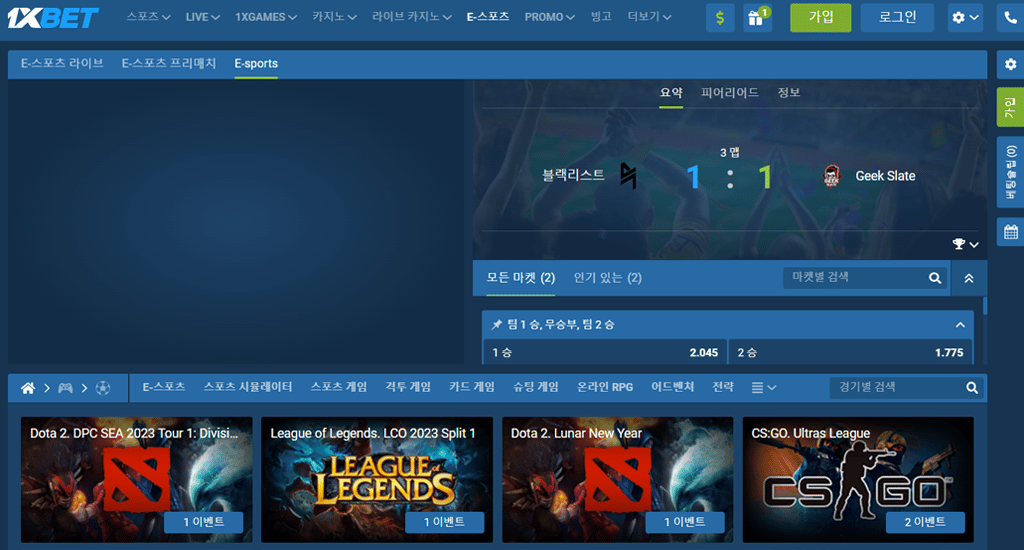1024x550 pixels.
Task: Click the pin icon on market header
Action: coord(496,325)
